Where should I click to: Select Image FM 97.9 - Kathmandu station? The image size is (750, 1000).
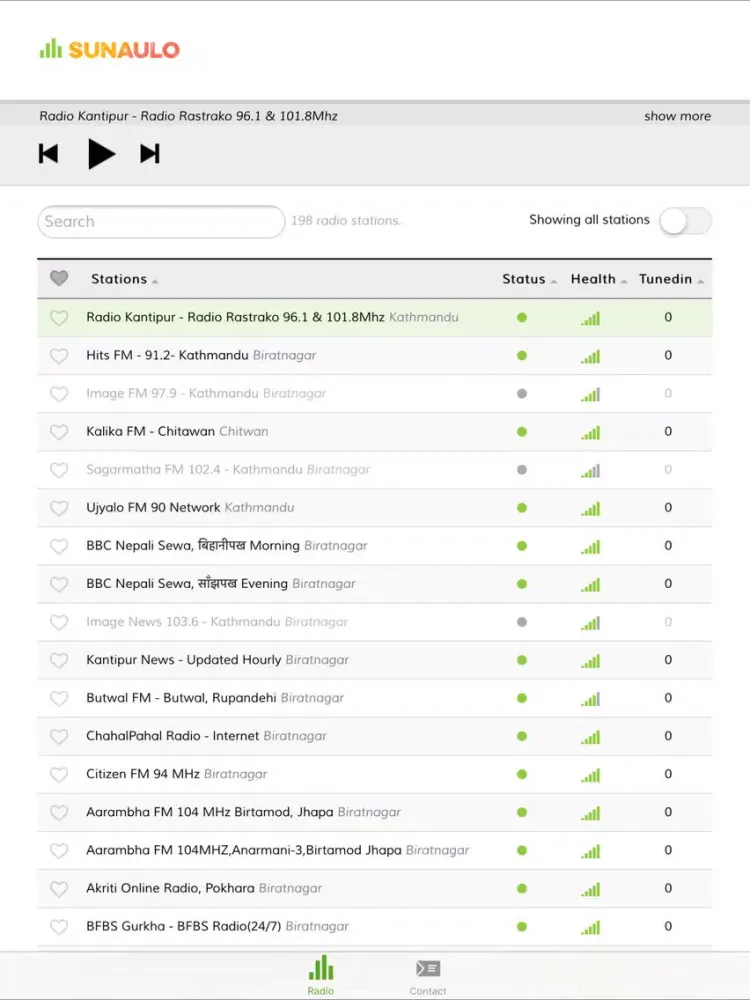coord(374,393)
